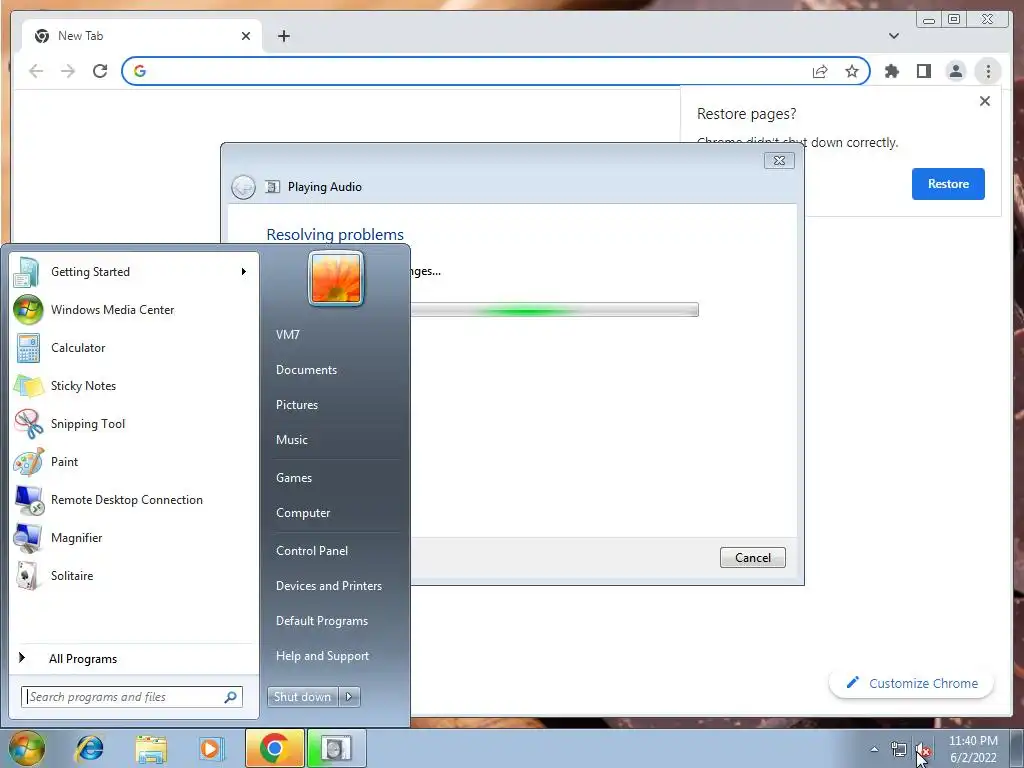Launch the Snipping Tool
Screen dimensions: 1024x768
tap(134, 423)
